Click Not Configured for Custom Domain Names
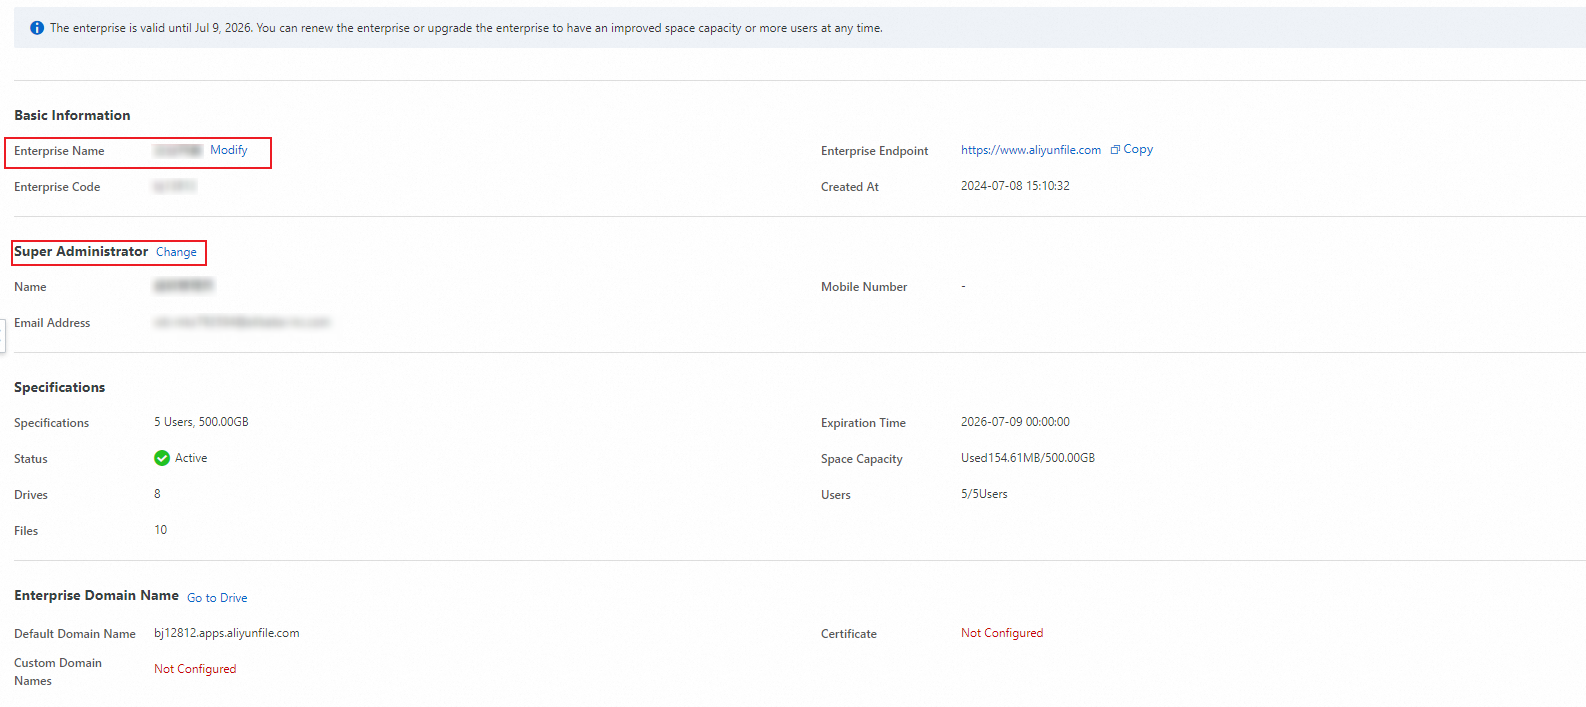 click(x=195, y=669)
